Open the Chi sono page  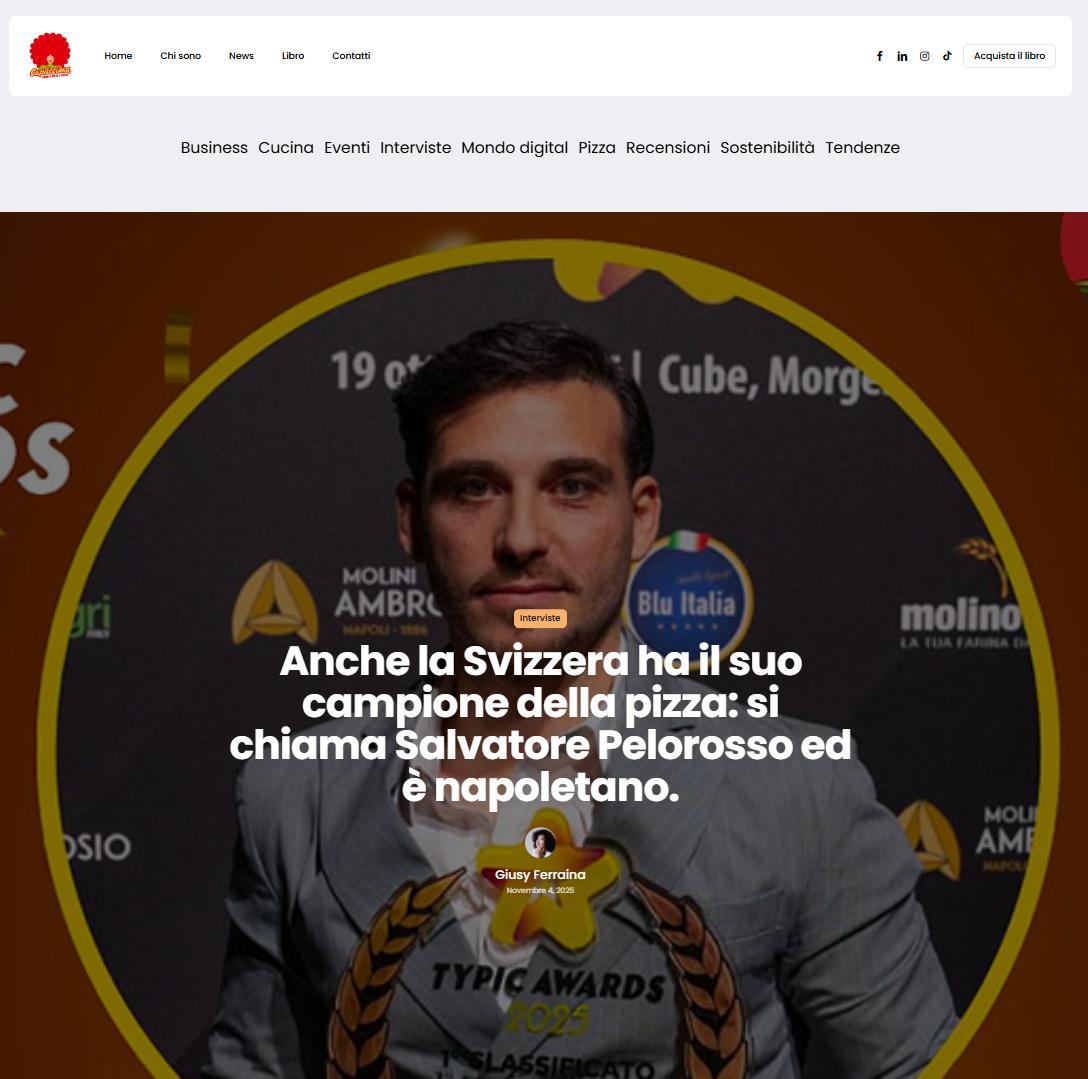pyautogui.click(x=180, y=56)
